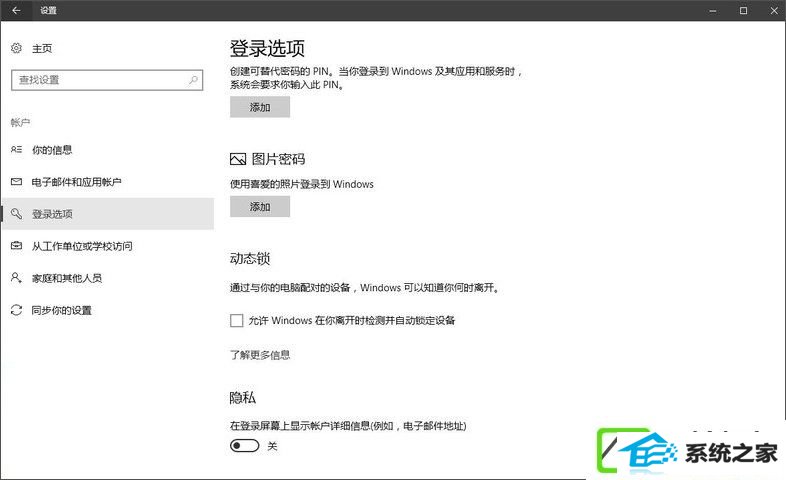Open 同步你的设置 page
Viewport: 786px width, 480px height.
pyautogui.click(x=107, y=310)
